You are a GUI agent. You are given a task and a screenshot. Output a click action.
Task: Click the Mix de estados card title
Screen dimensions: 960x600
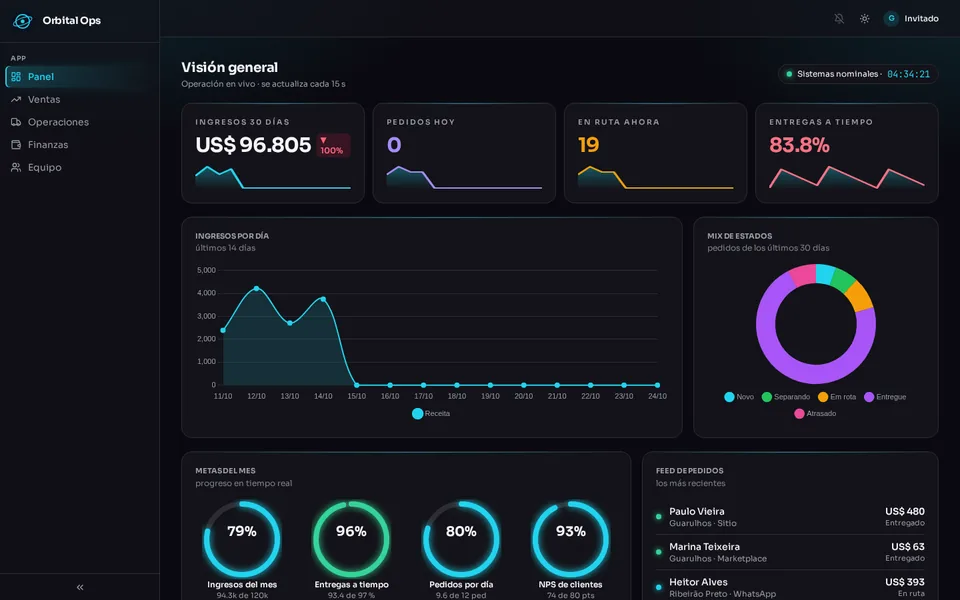pos(740,236)
